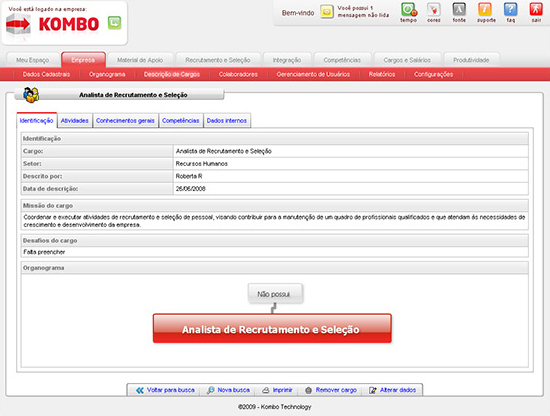This screenshot has width=550, height=416.
Task: Open the Dados internos sub-tab
Action: click(x=227, y=121)
